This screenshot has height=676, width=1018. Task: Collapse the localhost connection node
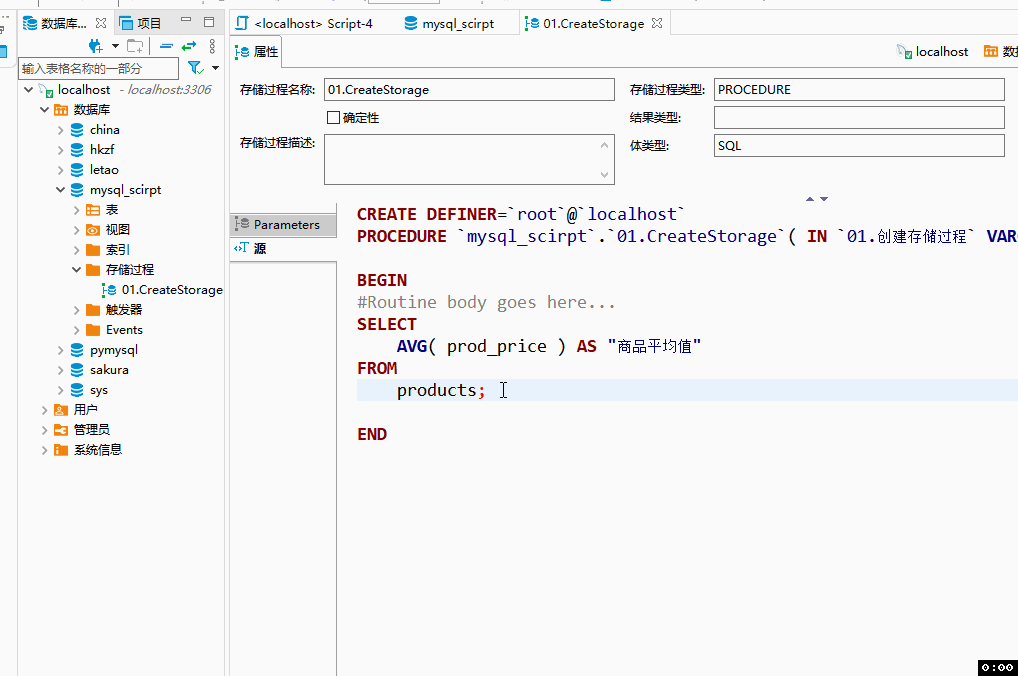(28, 90)
